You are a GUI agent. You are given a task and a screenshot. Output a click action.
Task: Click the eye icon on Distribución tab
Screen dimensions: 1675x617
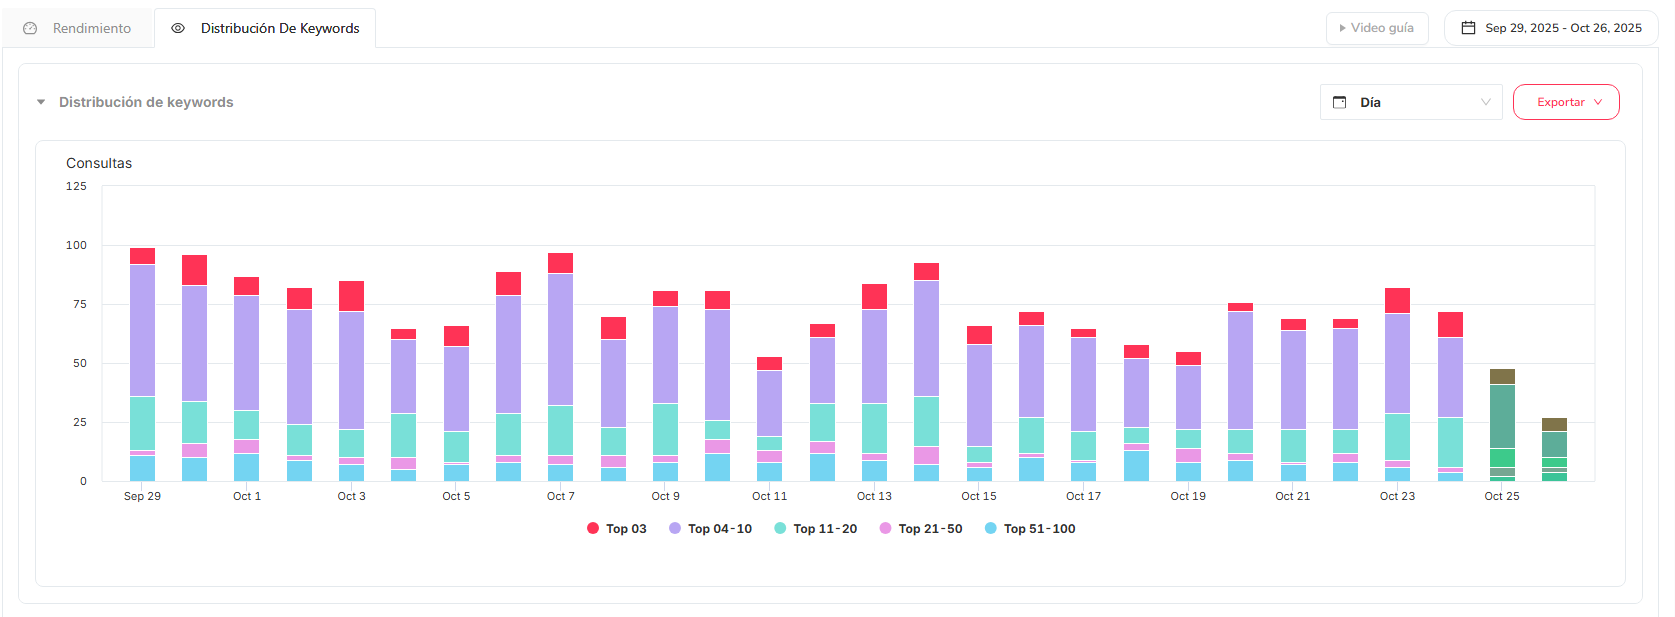[178, 29]
